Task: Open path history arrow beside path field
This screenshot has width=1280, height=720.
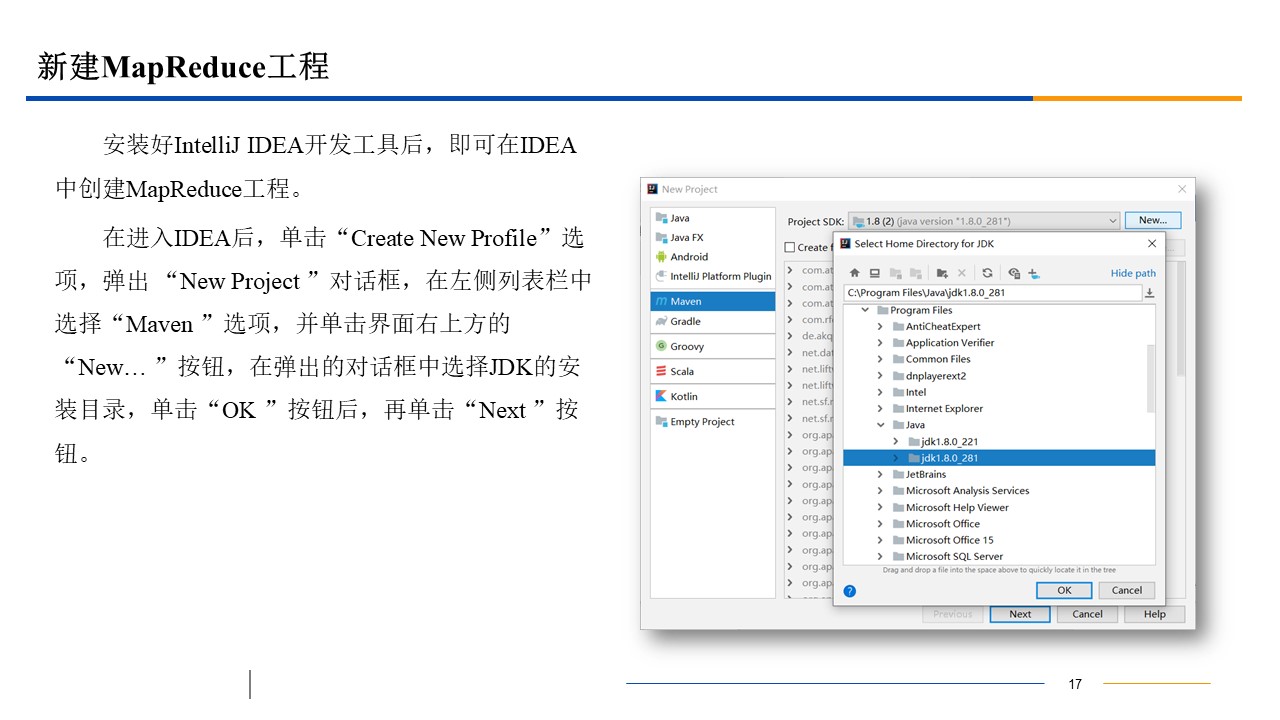Action: pos(1149,293)
